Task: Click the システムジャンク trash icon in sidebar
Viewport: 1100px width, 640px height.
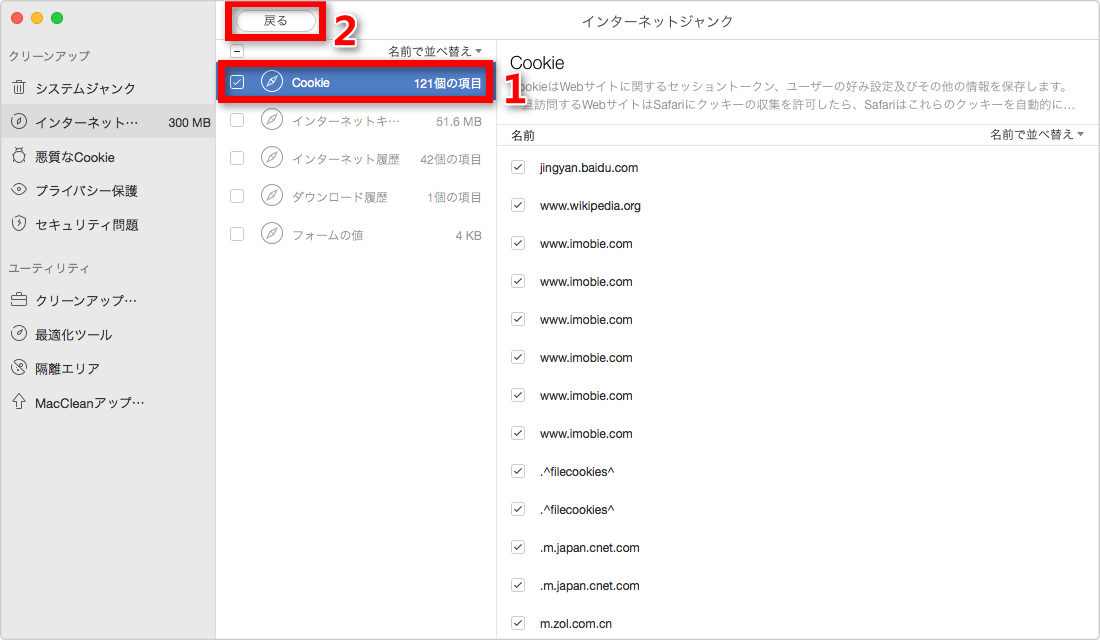Action: pos(19,88)
